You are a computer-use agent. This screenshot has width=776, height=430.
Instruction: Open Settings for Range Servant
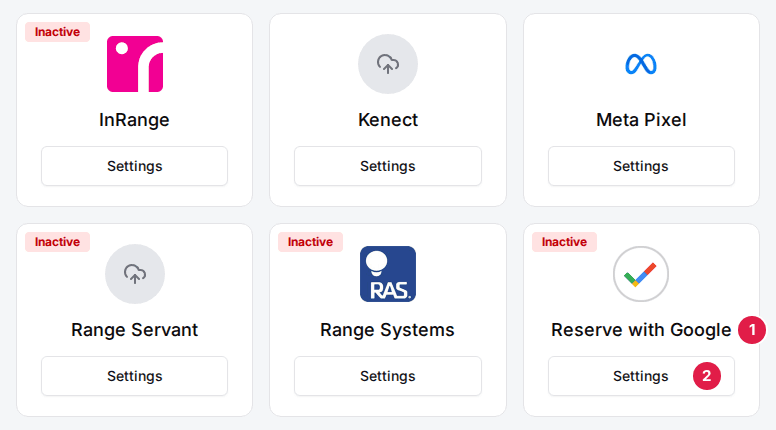[x=135, y=376]
